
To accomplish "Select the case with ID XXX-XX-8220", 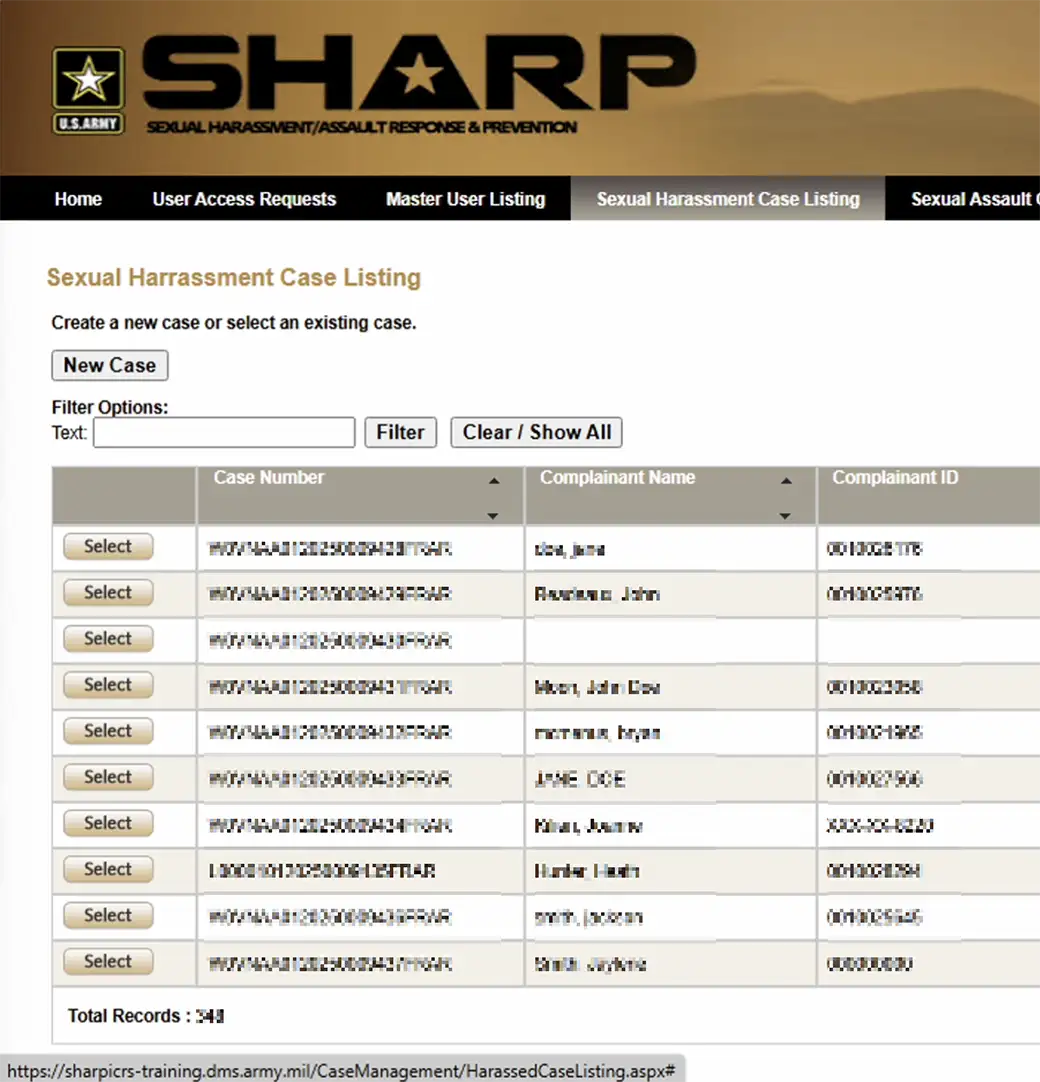I will click(108, 823).
